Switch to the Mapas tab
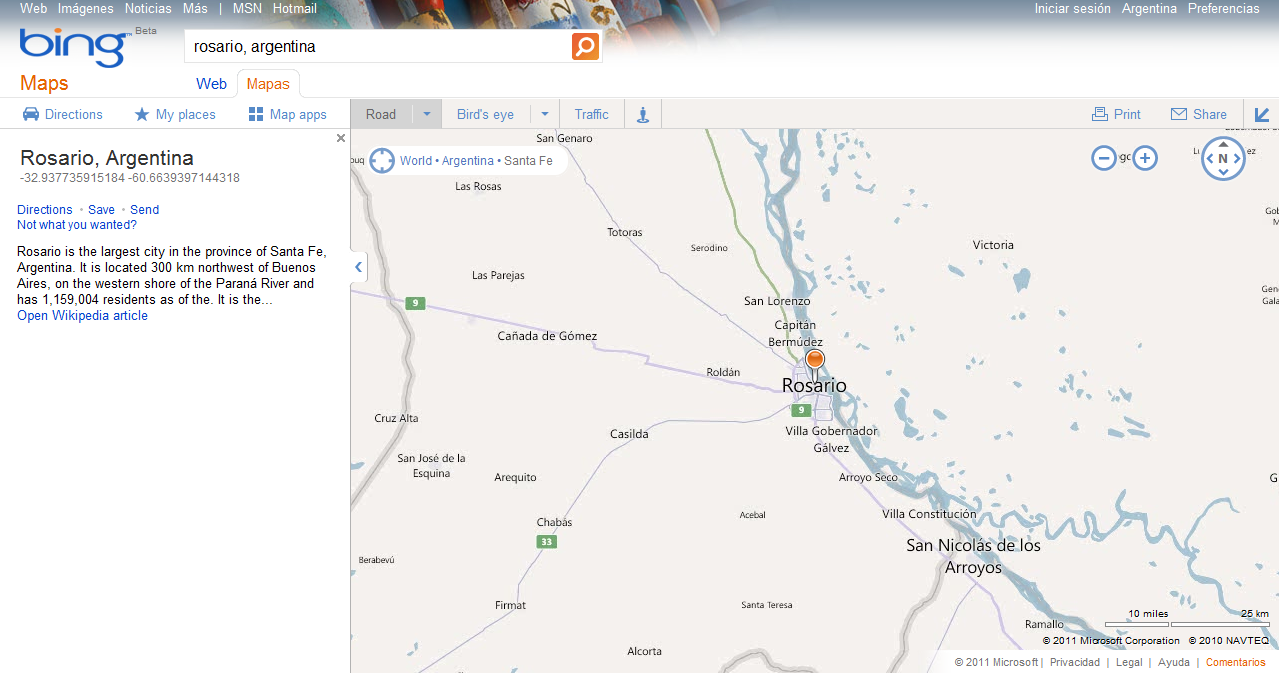The width and height of the screenshot is (1279, 673). [x=267, y=84]
